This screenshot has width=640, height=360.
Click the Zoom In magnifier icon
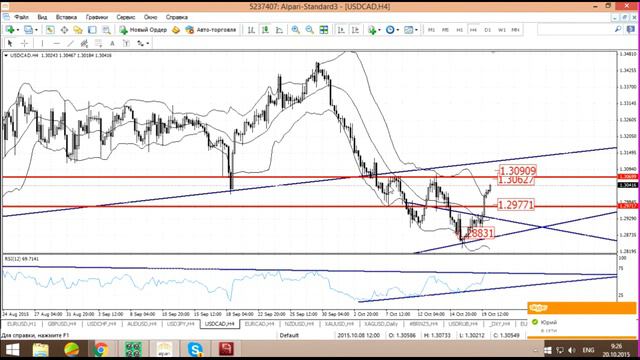tap(296, 30)
